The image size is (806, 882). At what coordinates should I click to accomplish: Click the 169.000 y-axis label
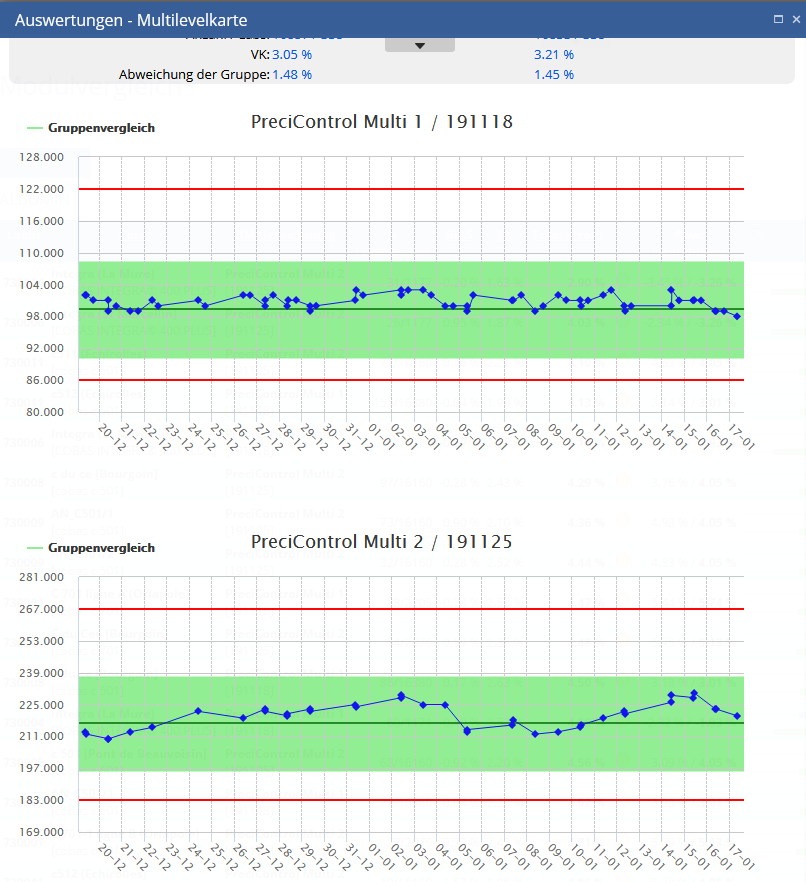pyautogui.click(x=42, y=832)
